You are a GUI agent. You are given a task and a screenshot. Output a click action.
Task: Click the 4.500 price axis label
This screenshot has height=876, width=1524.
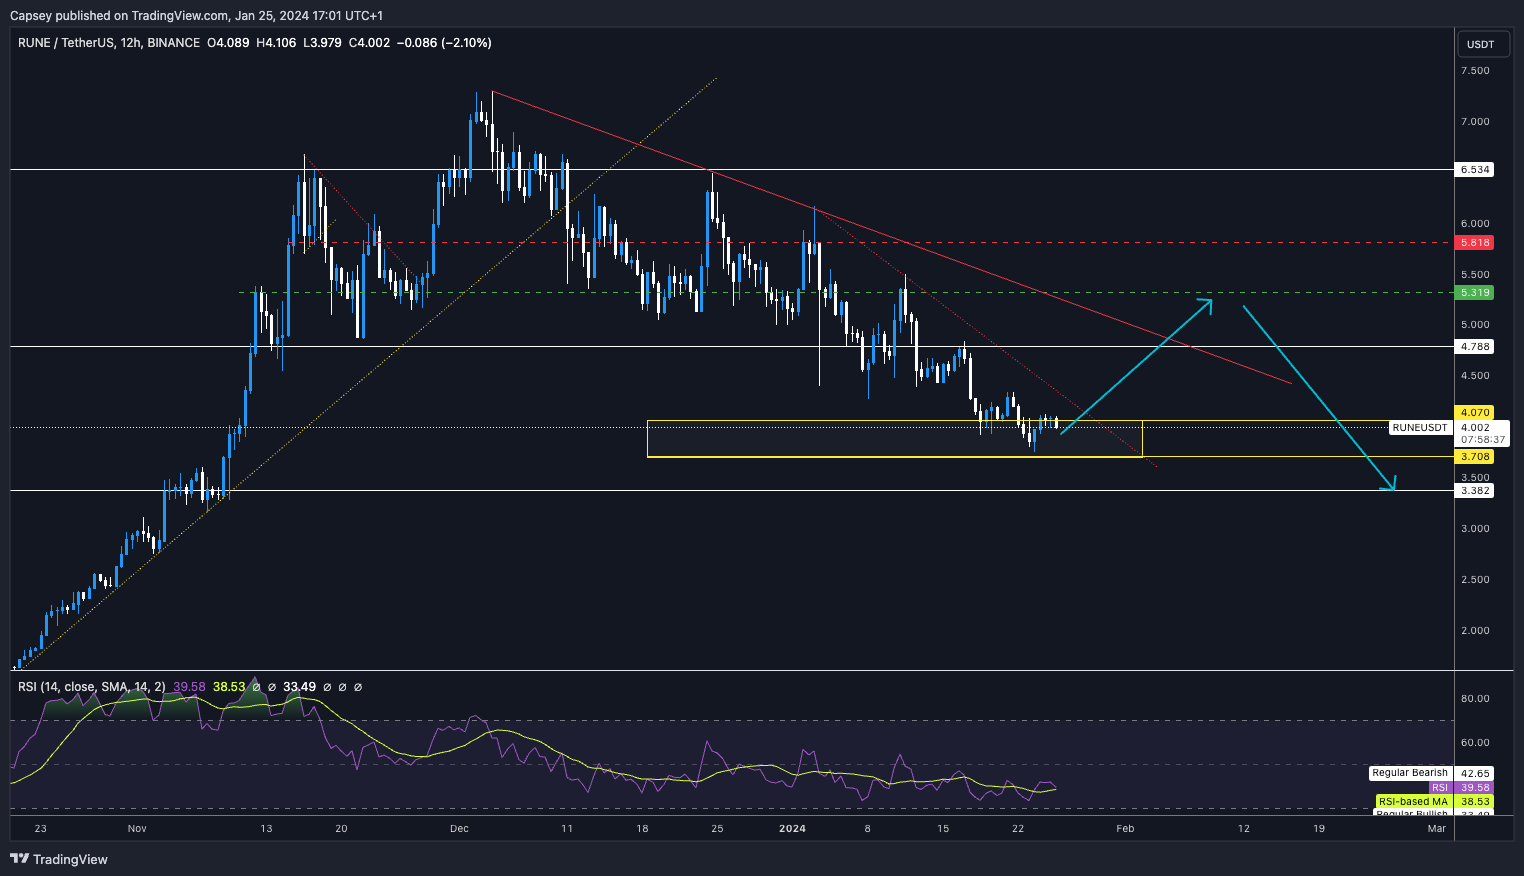pos(1475,376)
